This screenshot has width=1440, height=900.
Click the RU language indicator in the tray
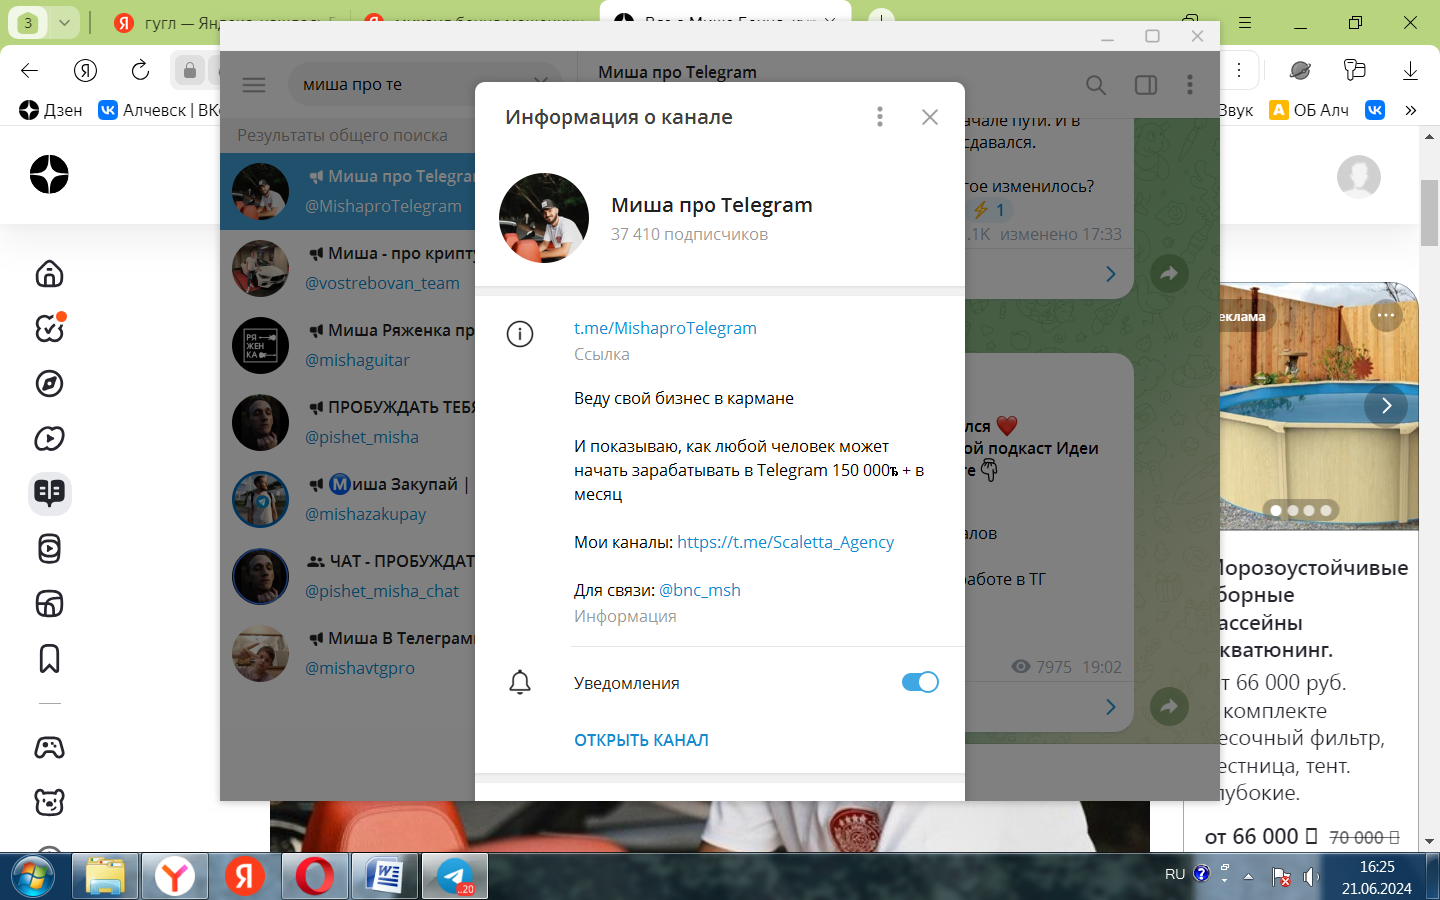pos(1175,874)
